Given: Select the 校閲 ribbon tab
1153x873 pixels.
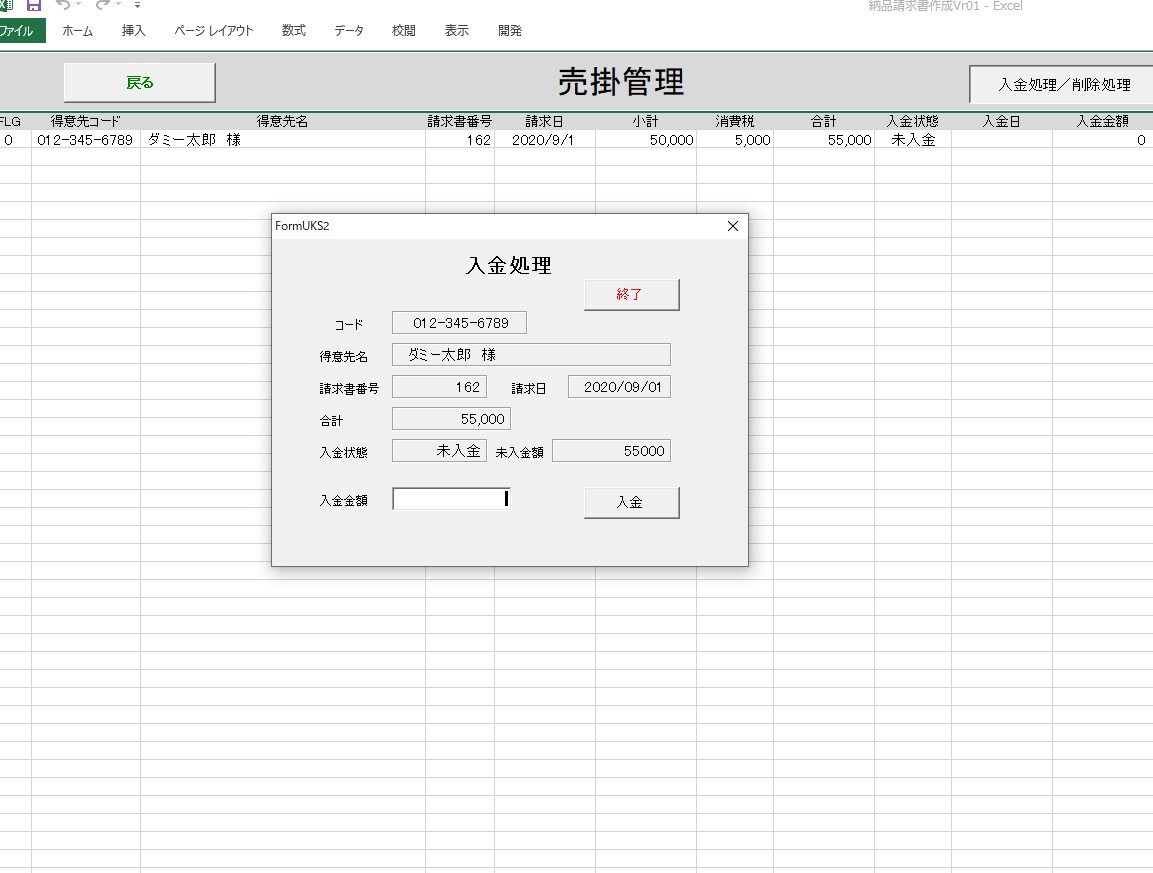Looking at the screenshot, I should coord(404,31).
